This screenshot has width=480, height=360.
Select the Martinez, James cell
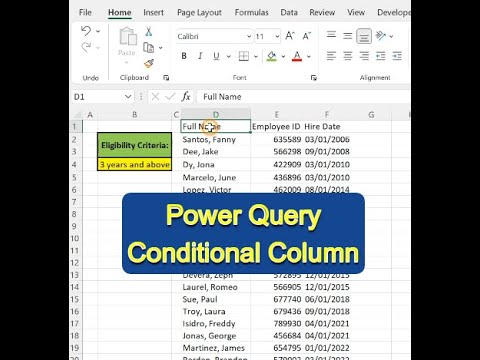216,348
